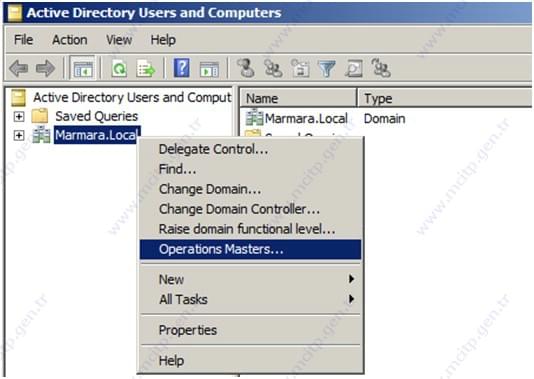Click the Back arrow toolbar icon
The image size is (534, 379).
point(18,68)
